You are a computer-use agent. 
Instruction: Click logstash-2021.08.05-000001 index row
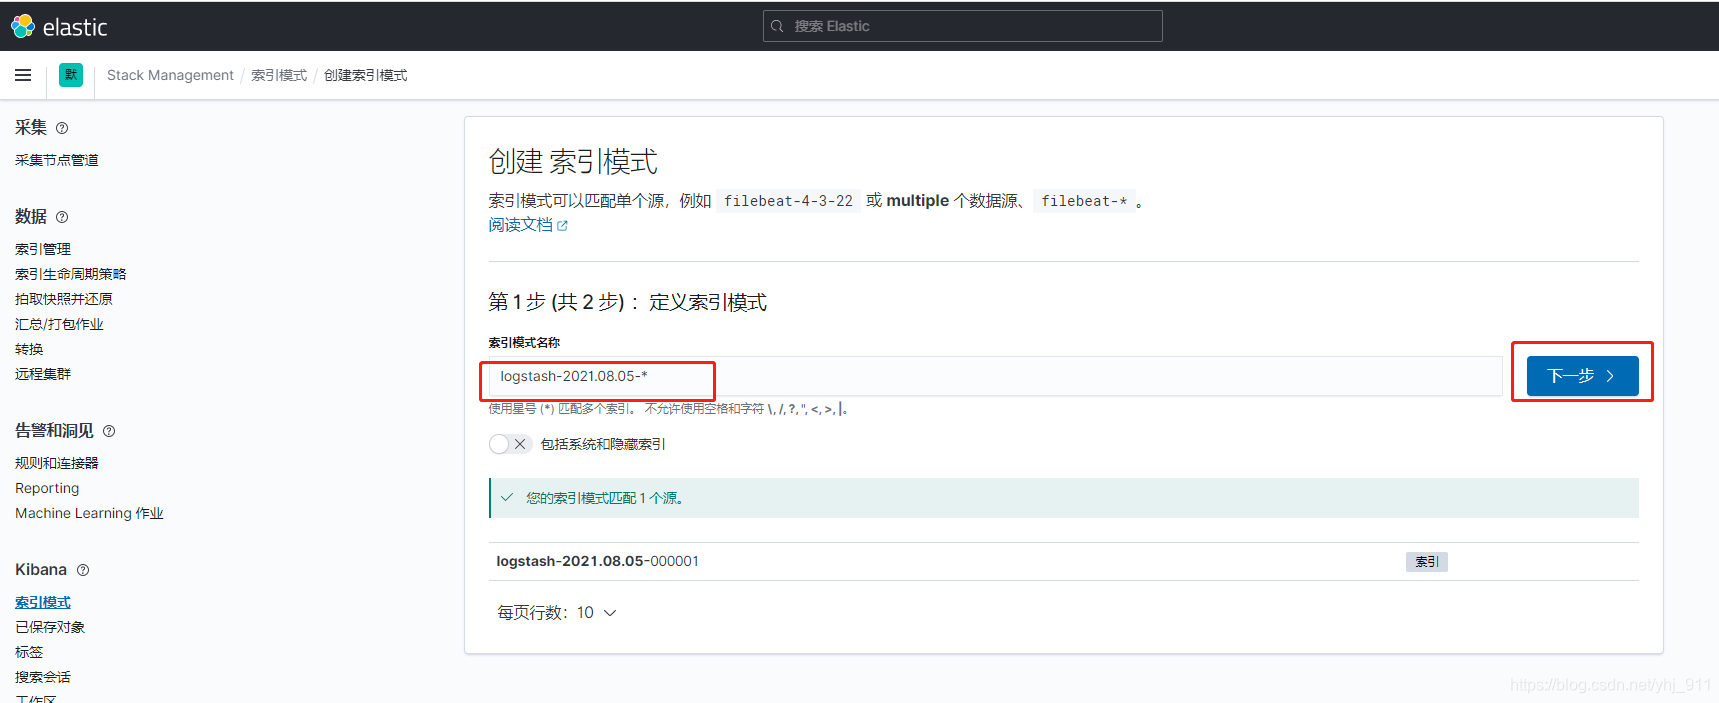[1063, 561]
